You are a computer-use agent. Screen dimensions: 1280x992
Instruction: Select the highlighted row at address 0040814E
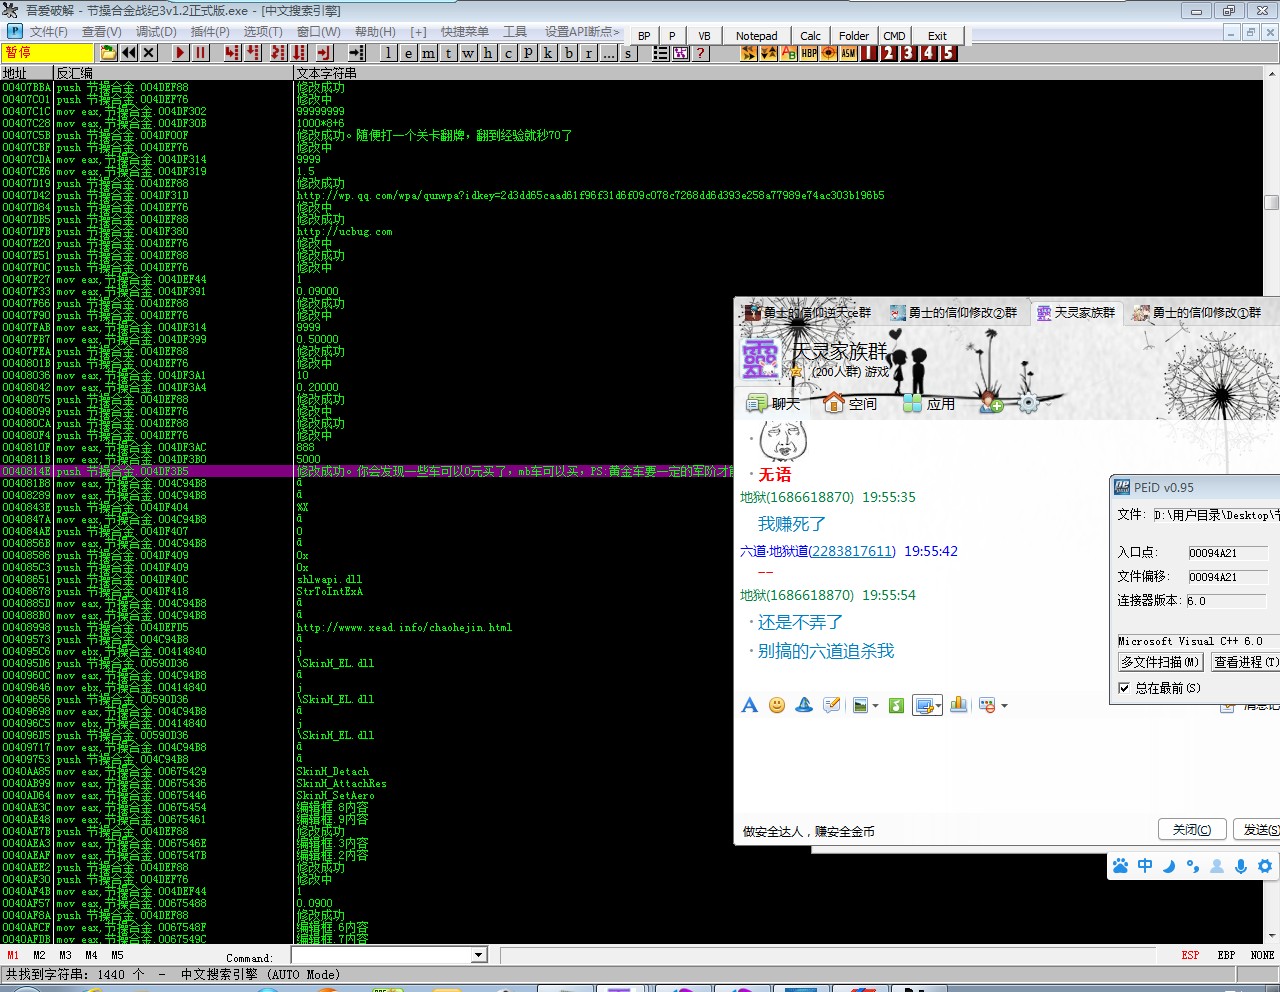(x=367, y=471)
